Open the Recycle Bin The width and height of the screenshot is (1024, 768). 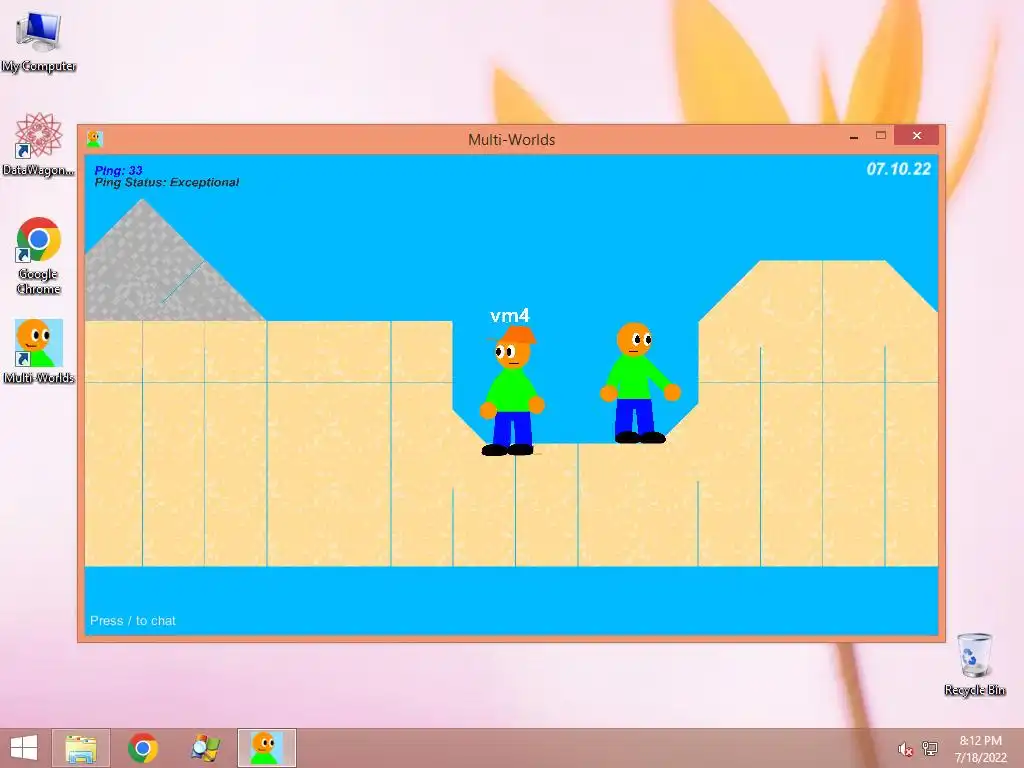(x=974, y=664)
